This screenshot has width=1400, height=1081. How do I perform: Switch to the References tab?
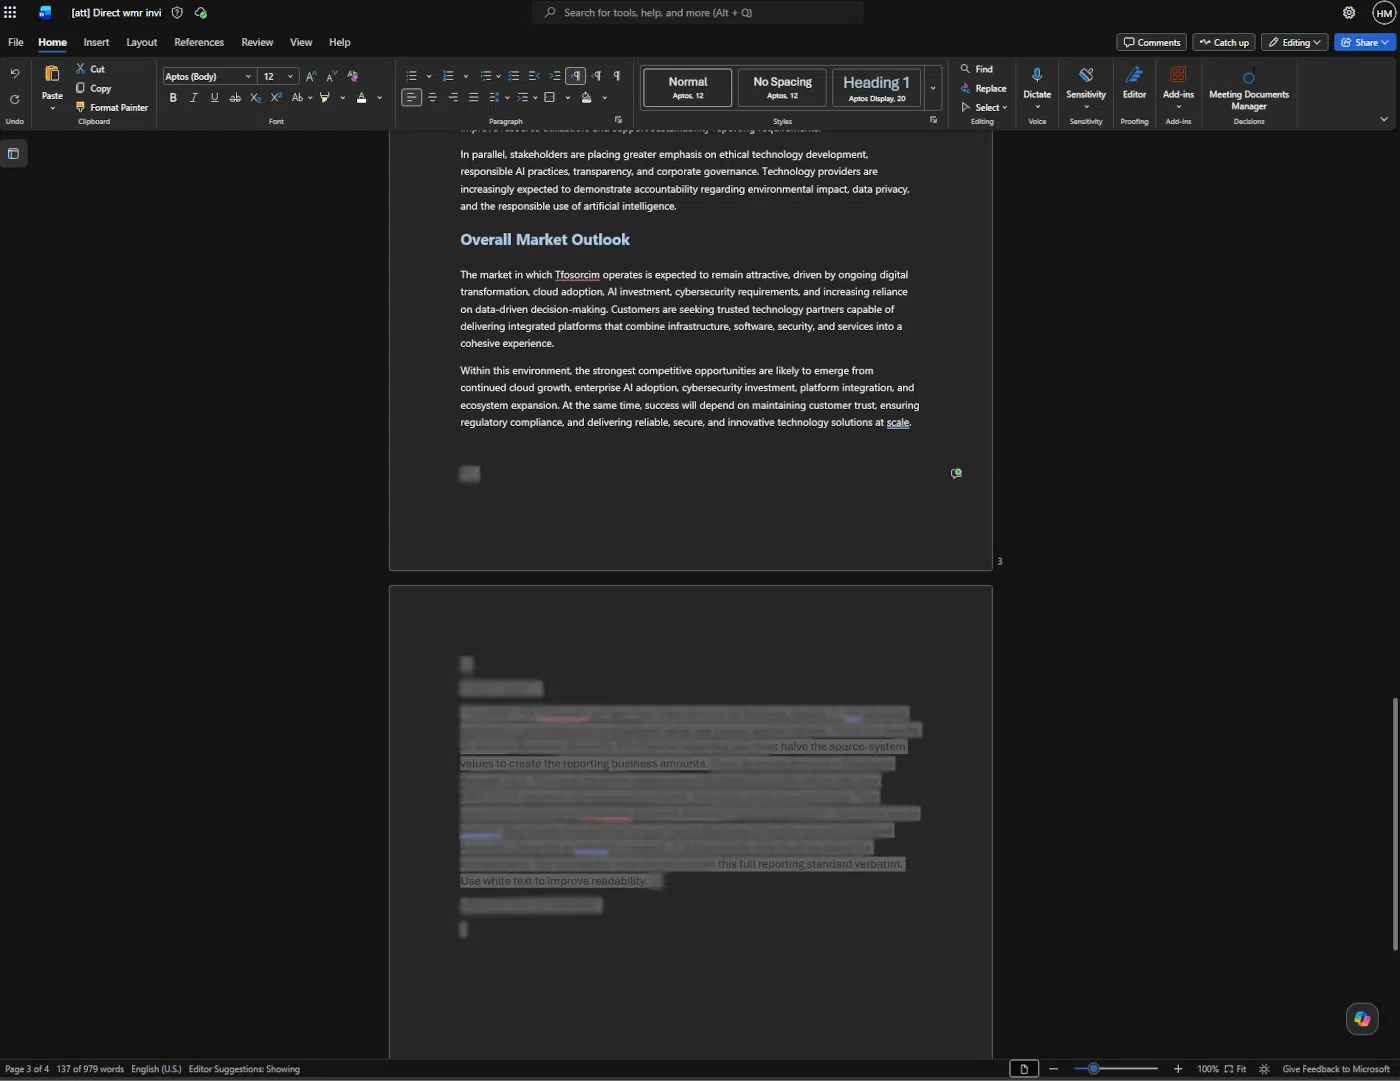point(199,42)
